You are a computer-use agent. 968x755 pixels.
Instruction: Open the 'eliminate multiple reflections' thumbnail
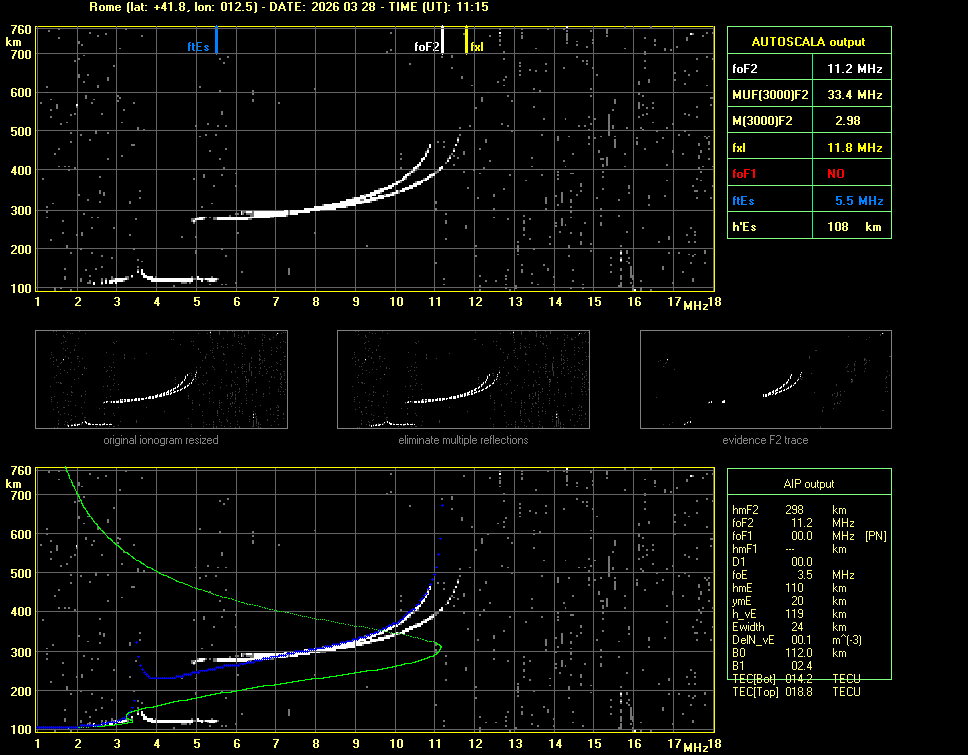(463, 380)
